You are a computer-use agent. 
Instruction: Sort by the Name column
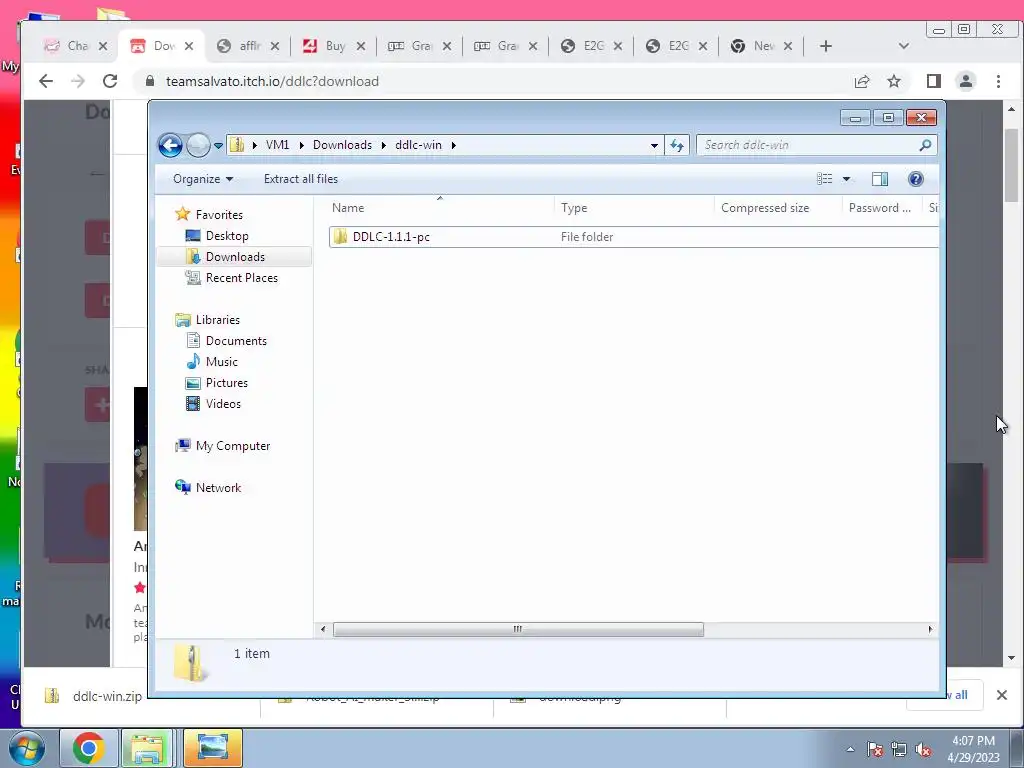point(440,208)
